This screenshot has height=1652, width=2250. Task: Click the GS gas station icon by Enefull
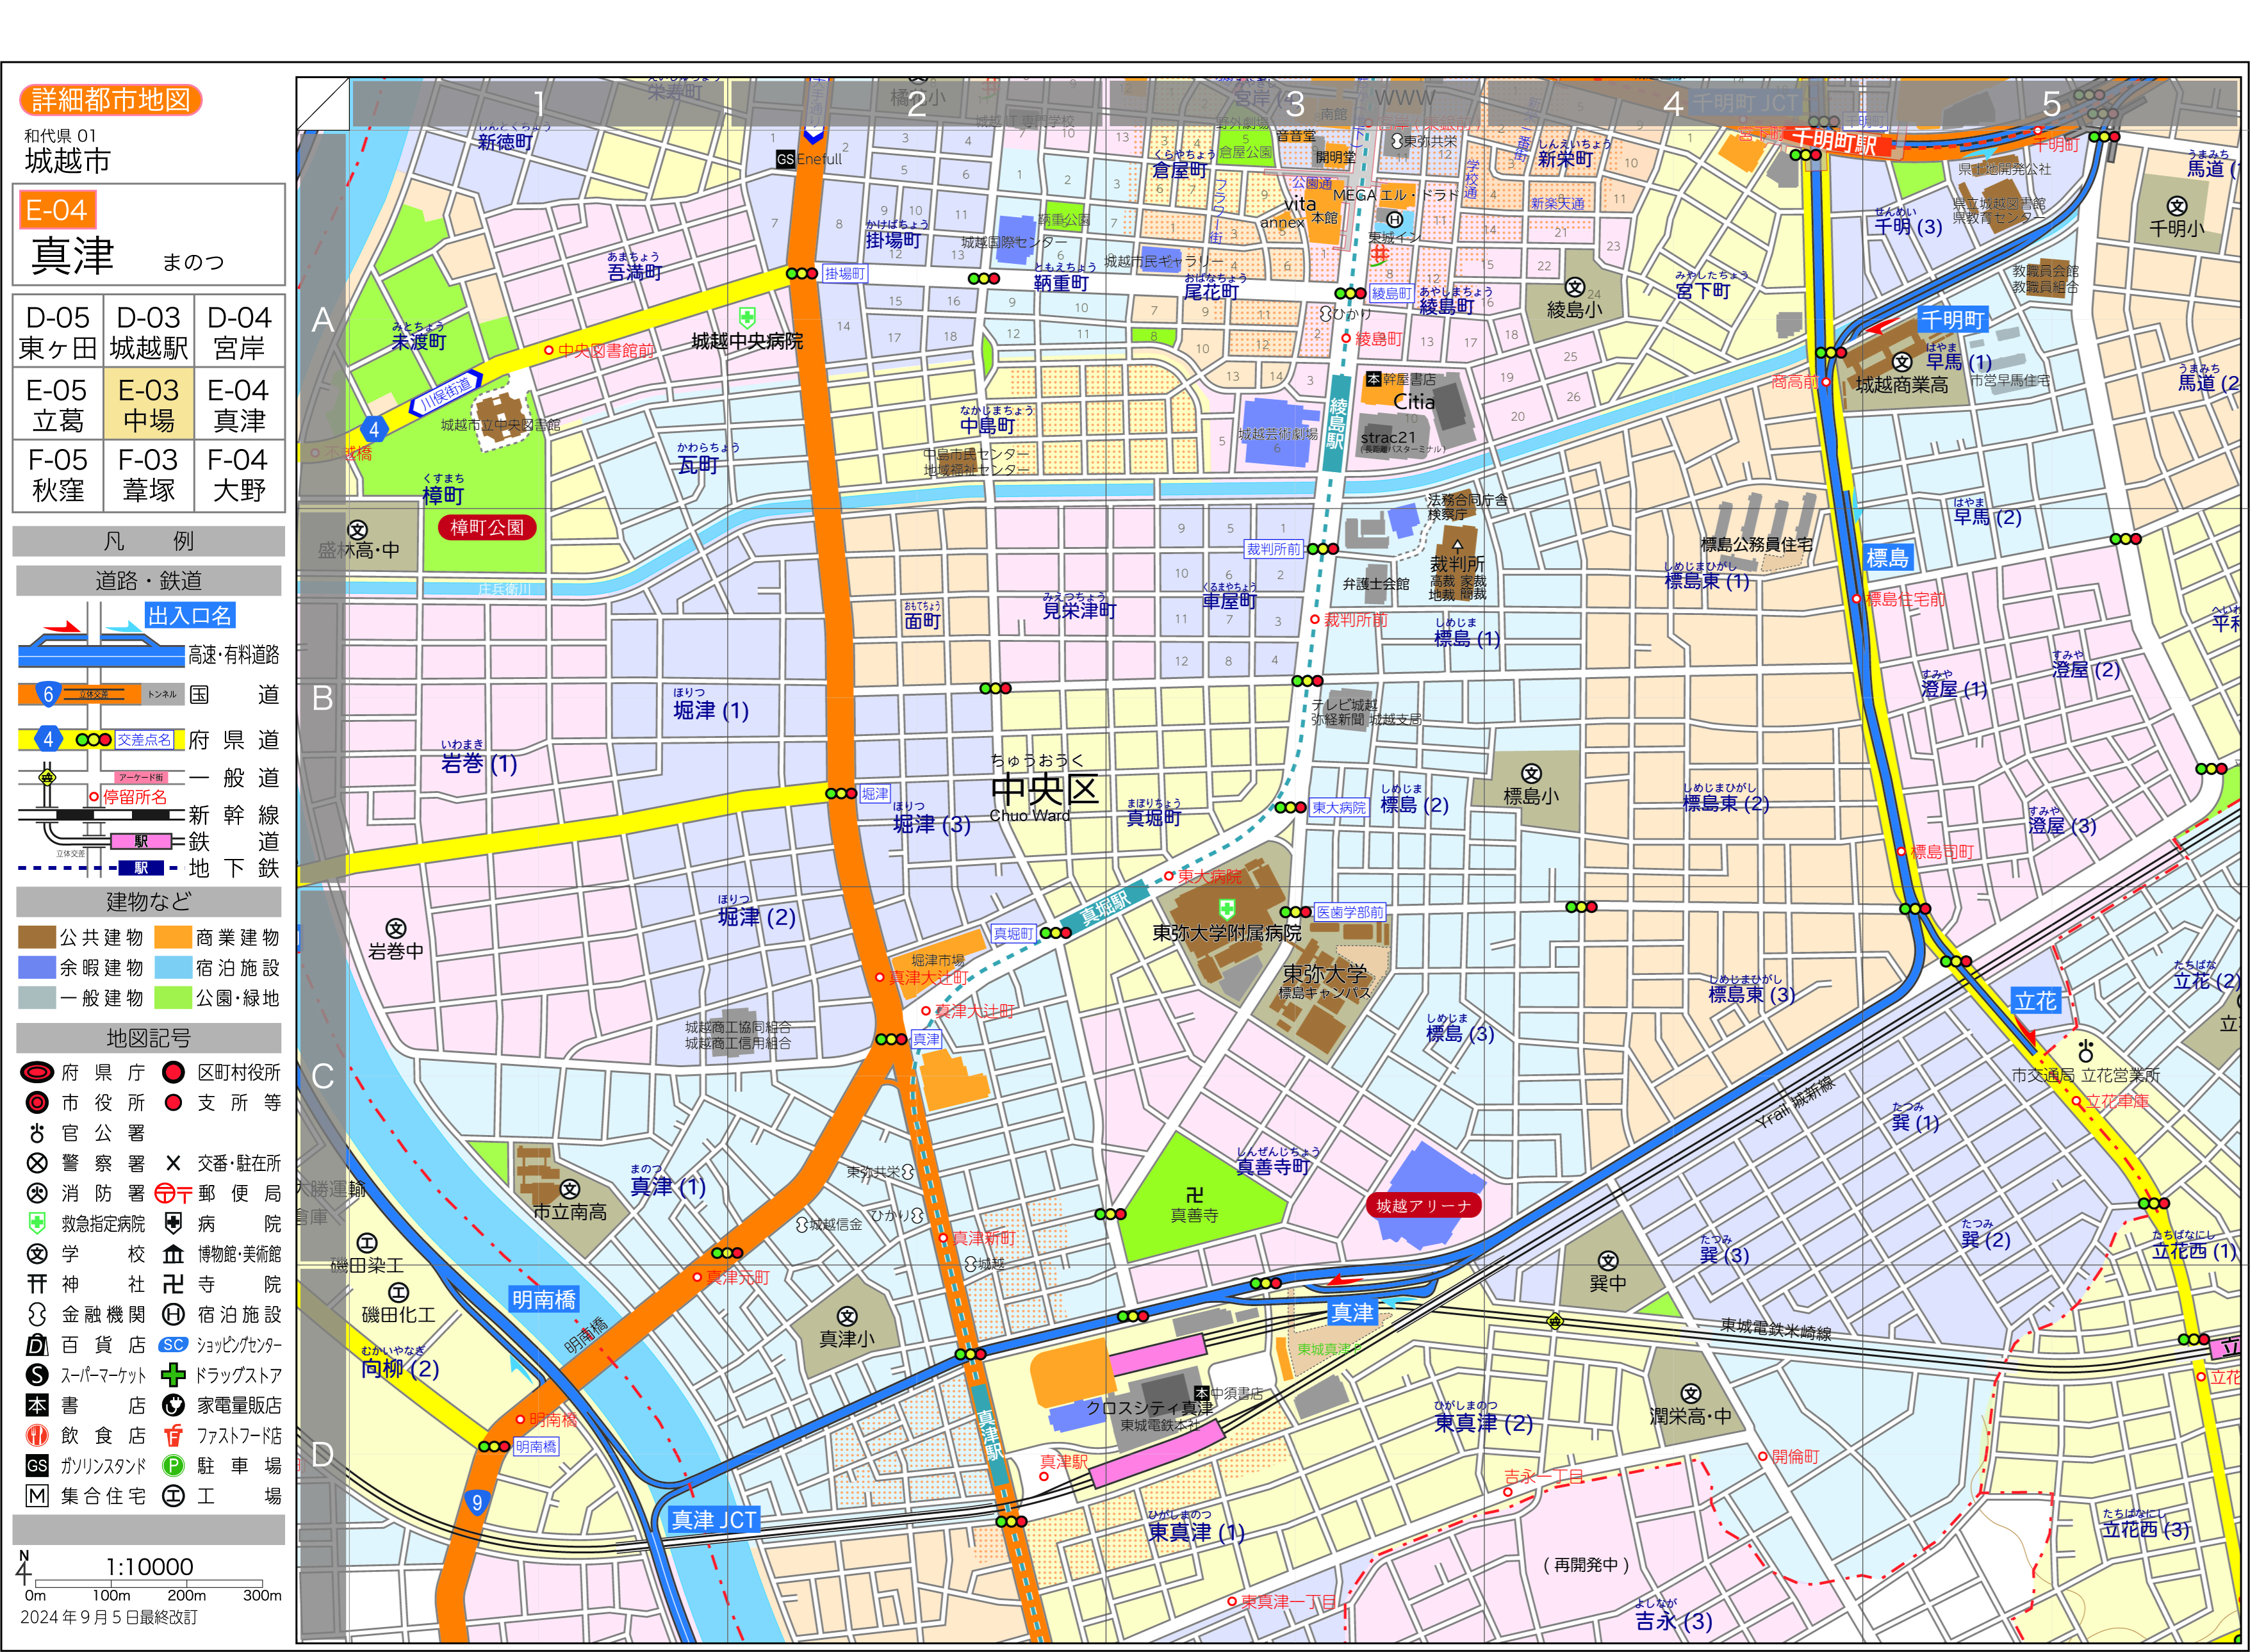(785, 159)
